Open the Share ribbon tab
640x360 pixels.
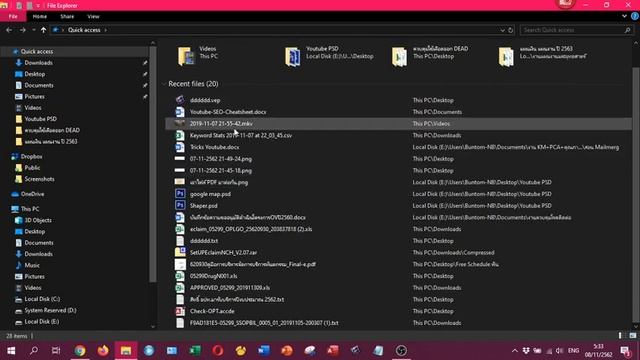click(67, 16)
